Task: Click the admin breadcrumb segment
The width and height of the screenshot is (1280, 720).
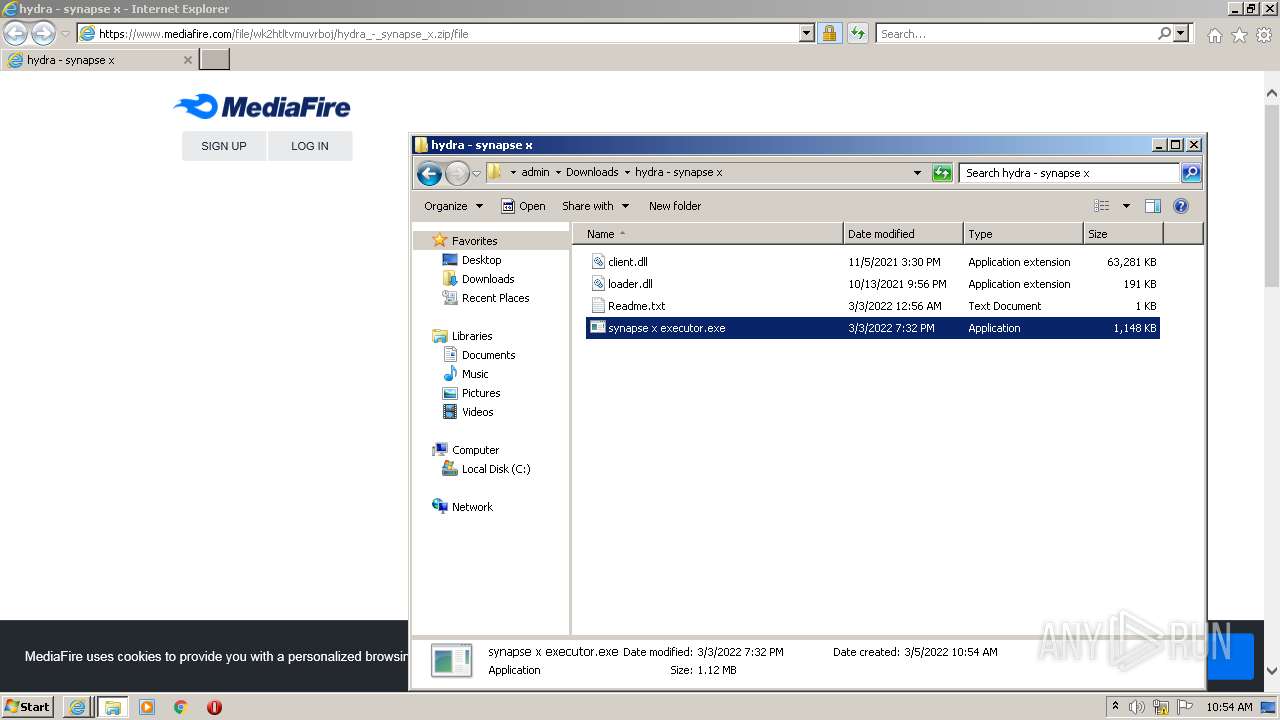Action: click(x=535, y=172)
